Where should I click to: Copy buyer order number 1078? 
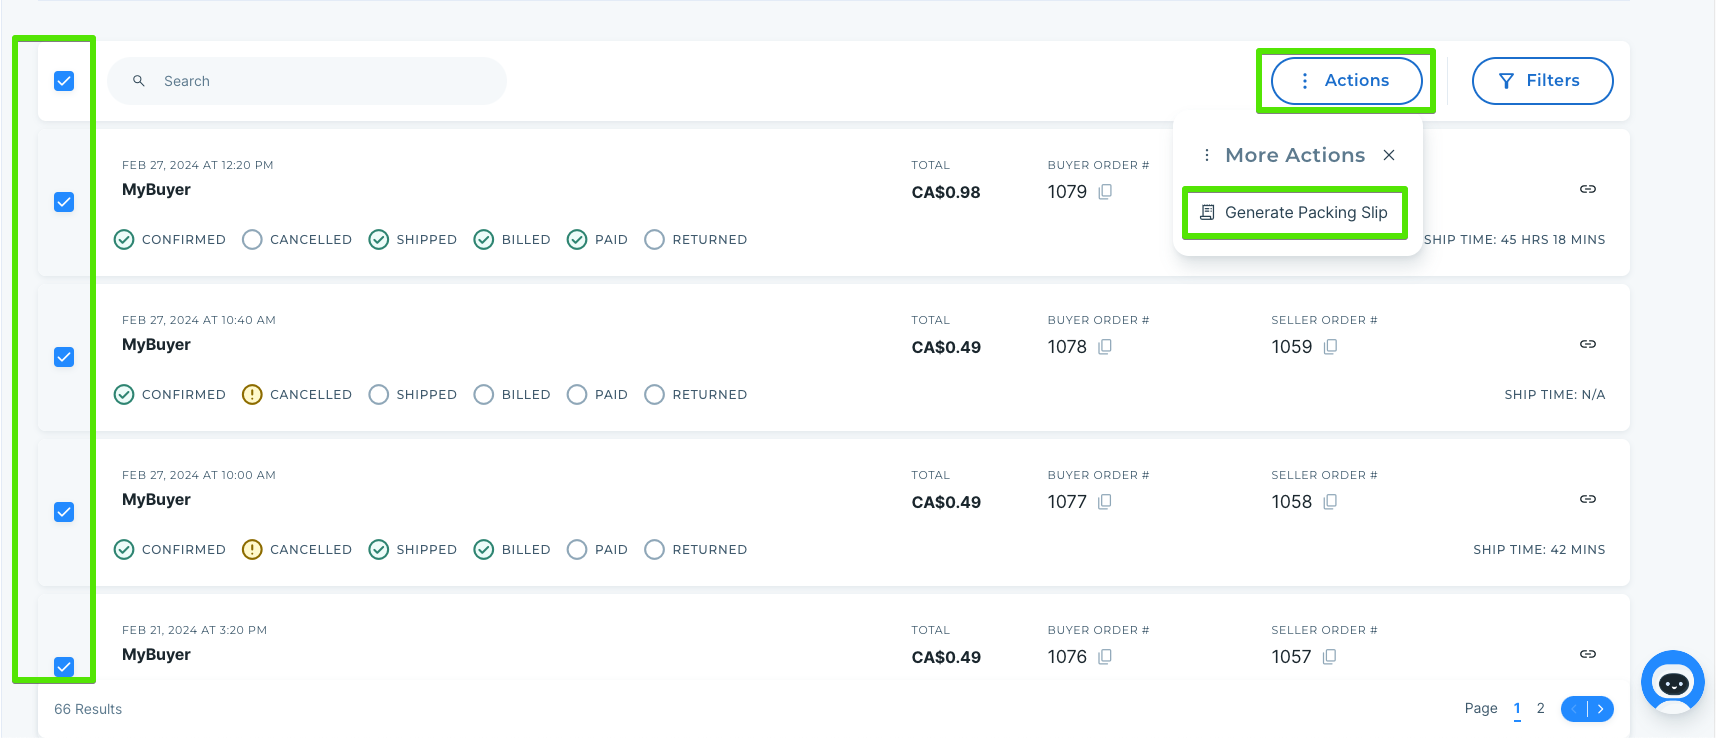tap(1105, 347)
